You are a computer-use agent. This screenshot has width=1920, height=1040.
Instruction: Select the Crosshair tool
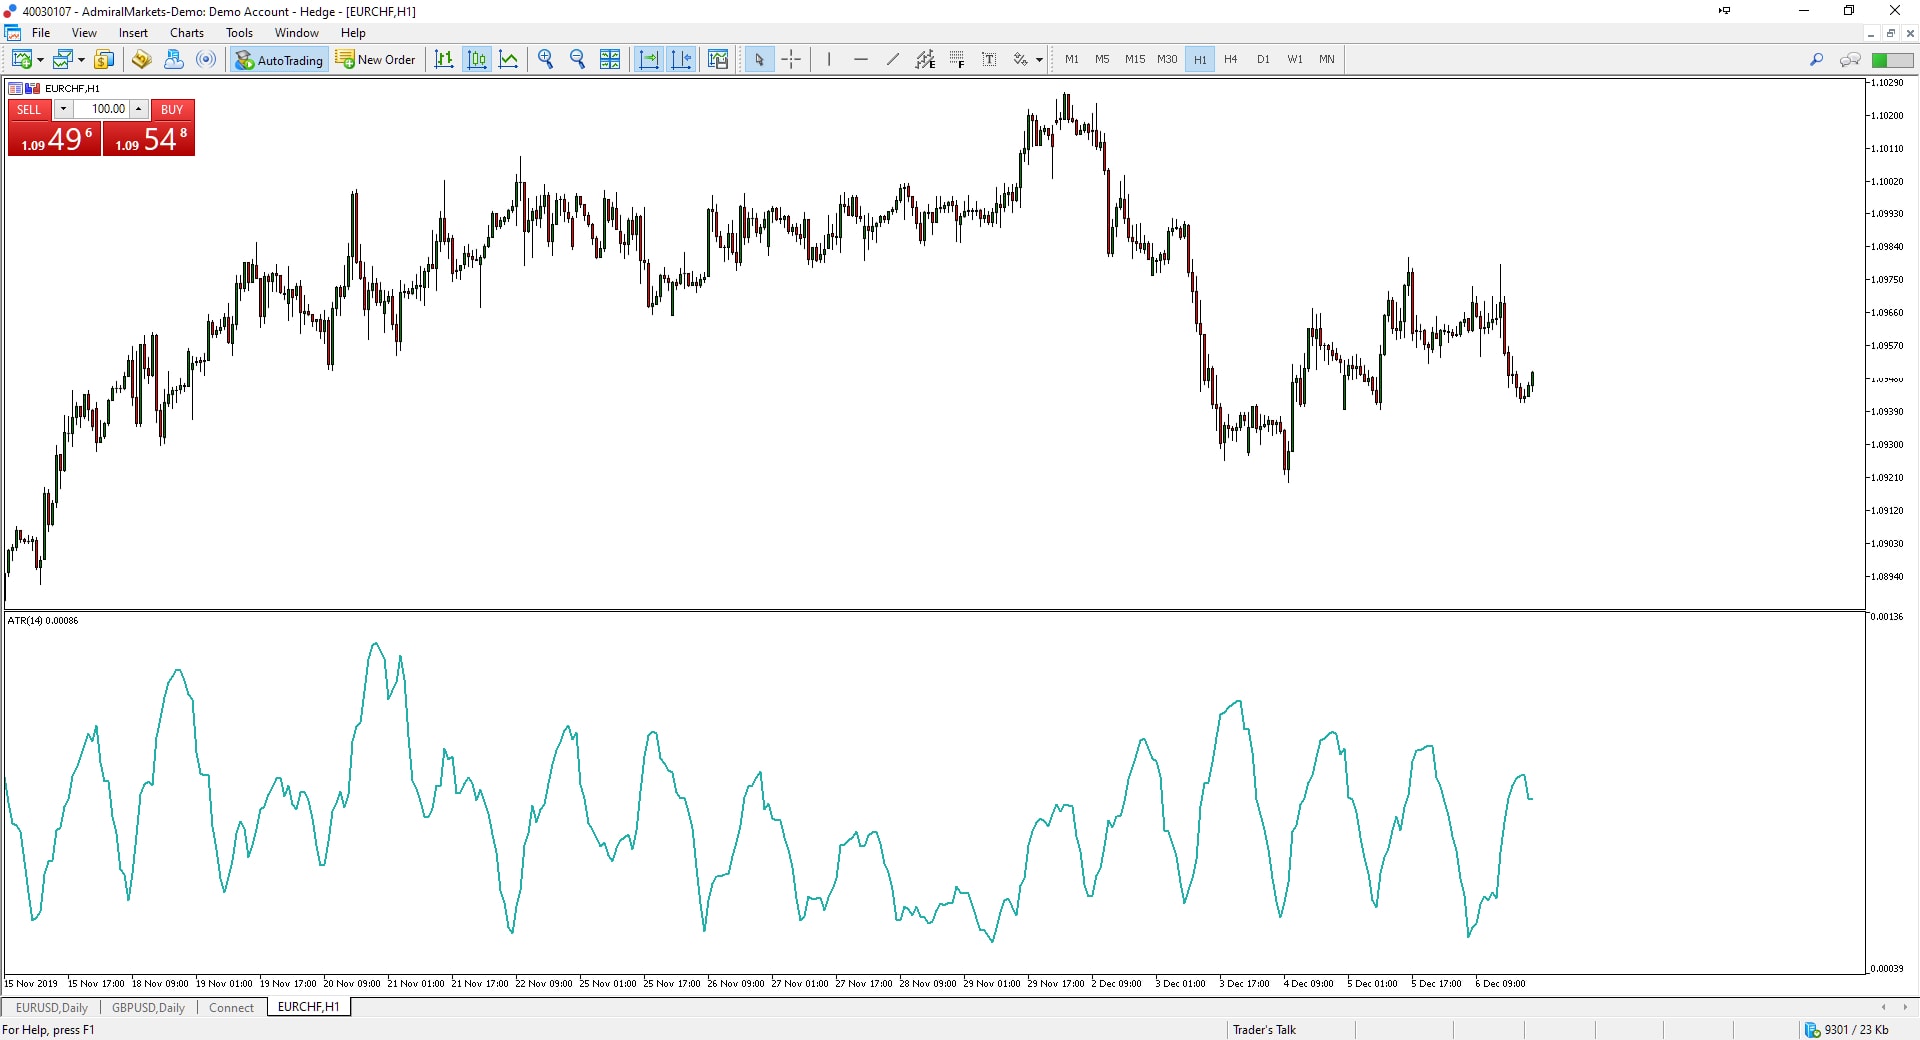tap(791, 60)
